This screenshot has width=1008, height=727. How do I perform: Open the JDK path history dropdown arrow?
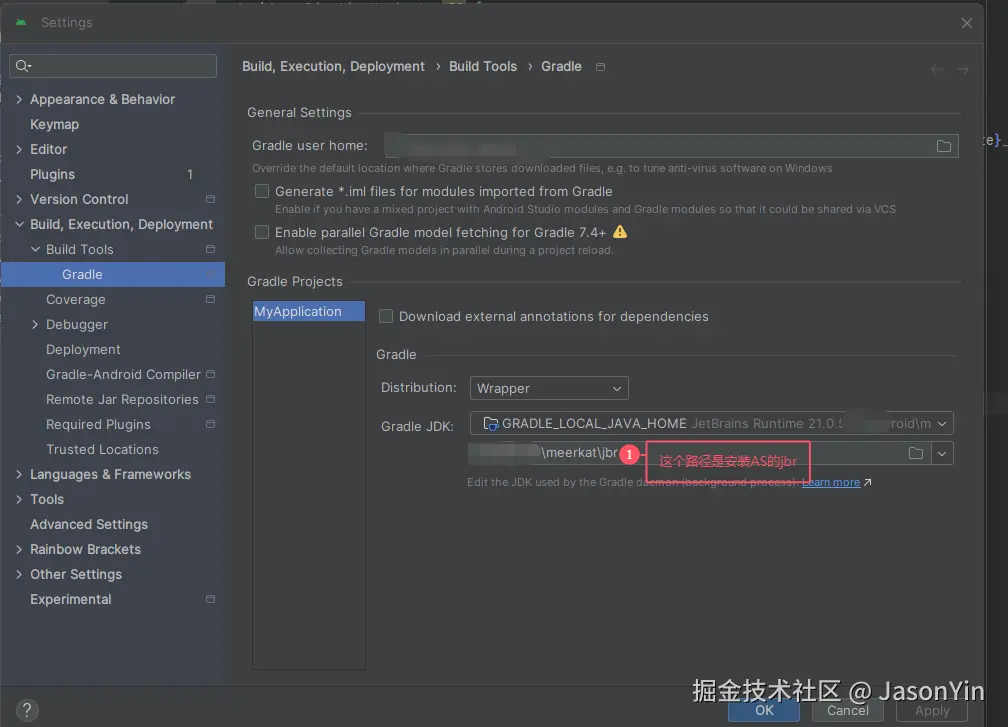coord(942,453)
